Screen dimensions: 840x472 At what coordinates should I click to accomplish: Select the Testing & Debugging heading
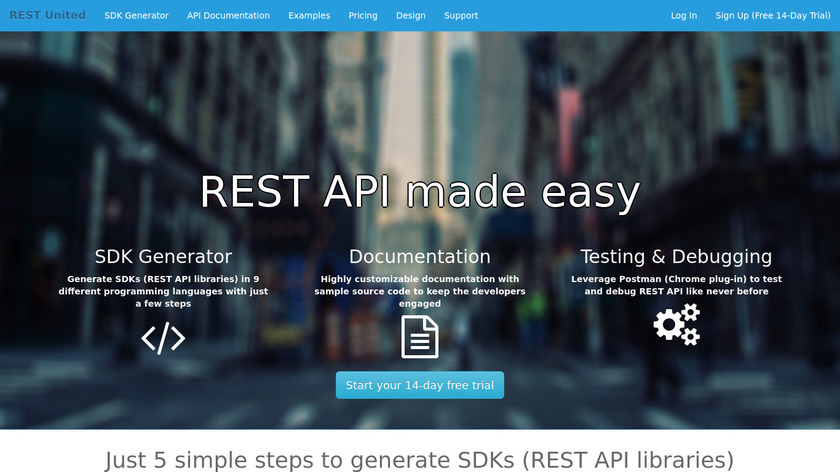point(676,256)
